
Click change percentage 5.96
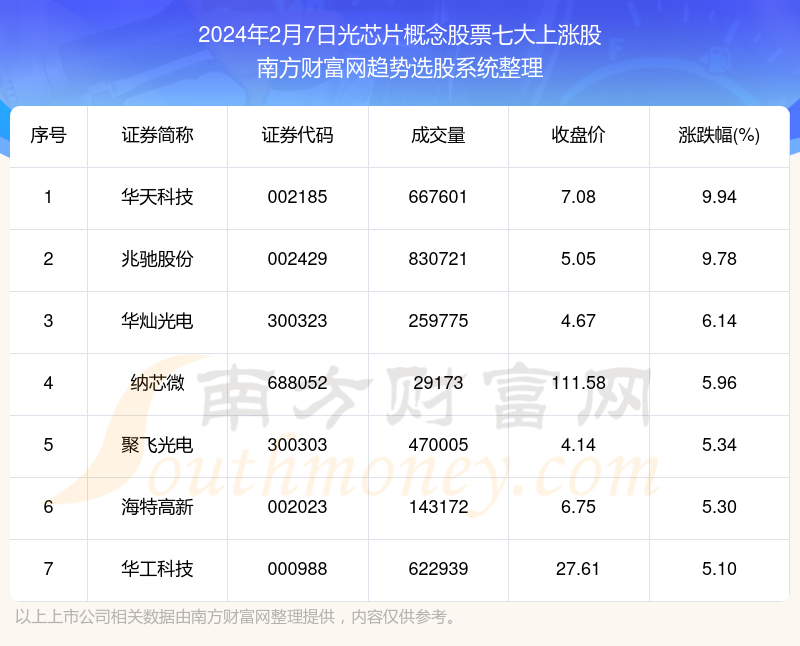click(719, 383)
